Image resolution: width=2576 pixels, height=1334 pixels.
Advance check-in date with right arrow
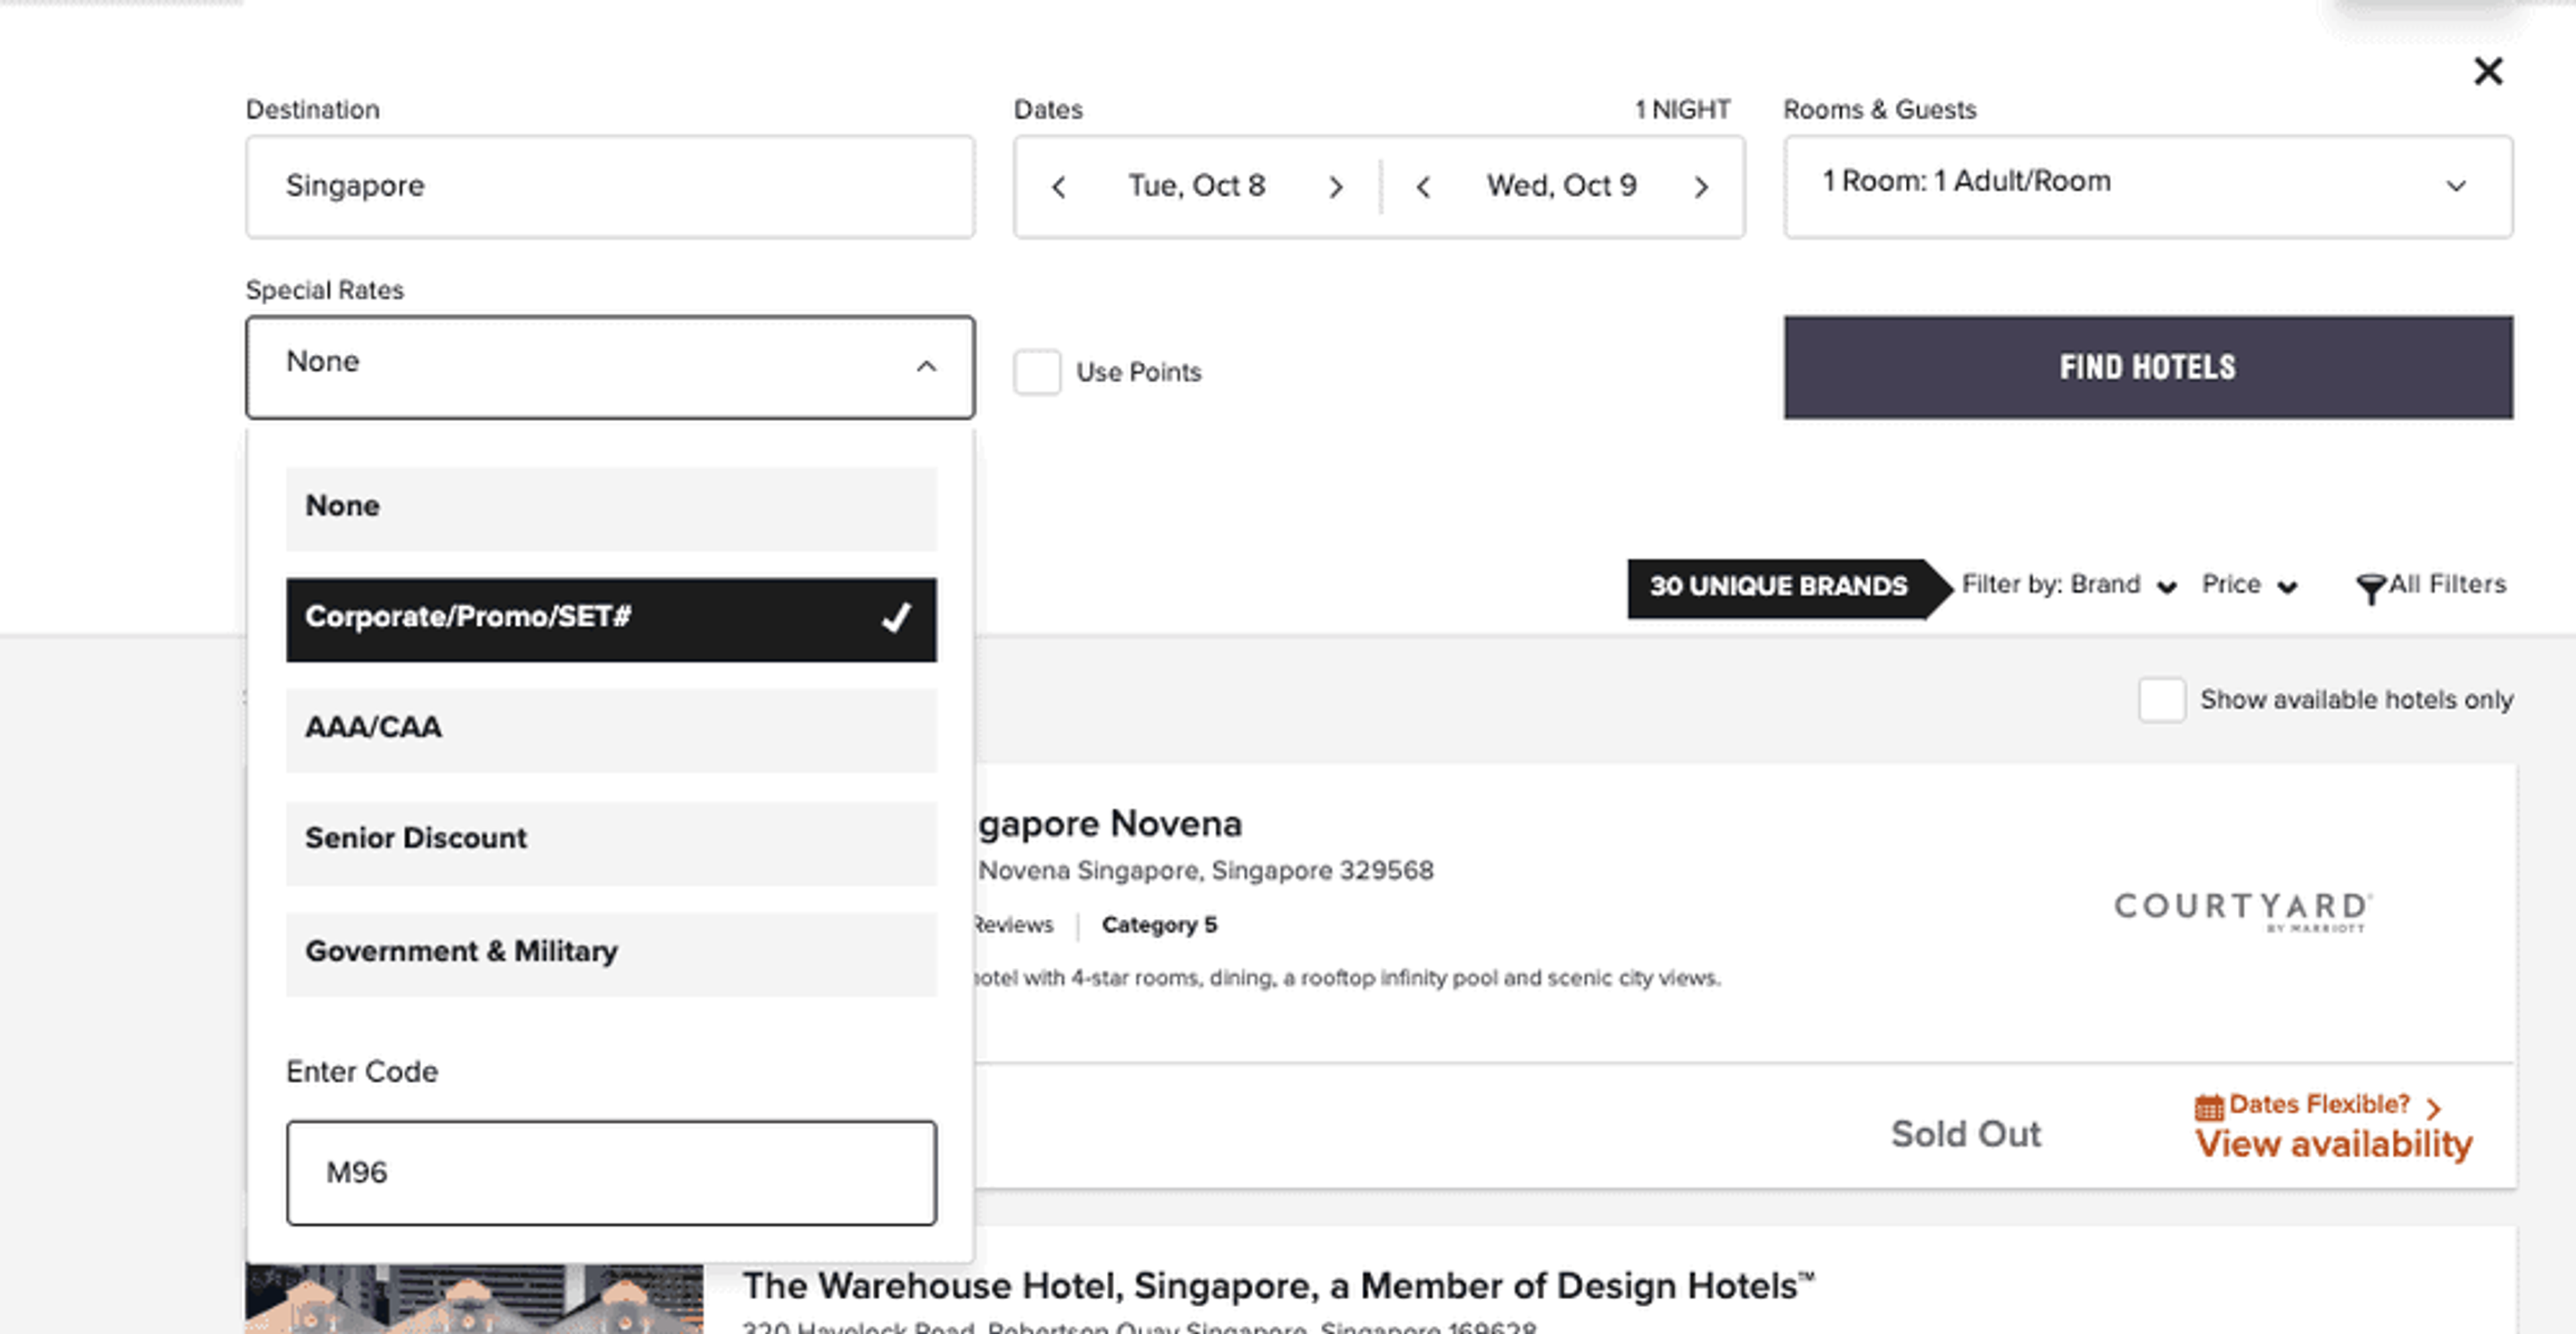tap(1335, 187)
